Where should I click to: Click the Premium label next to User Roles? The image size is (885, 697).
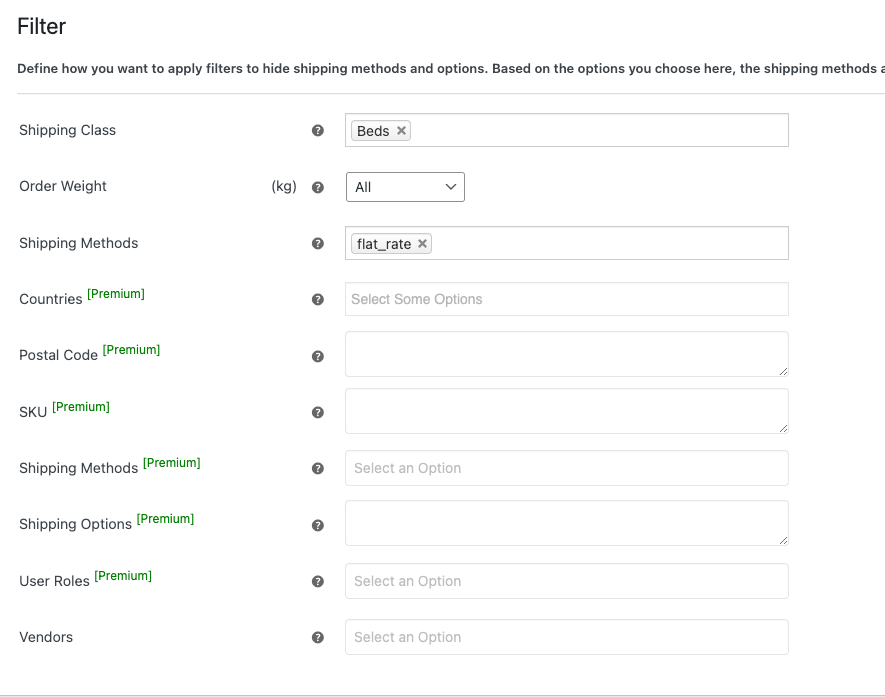pos(123,576)
